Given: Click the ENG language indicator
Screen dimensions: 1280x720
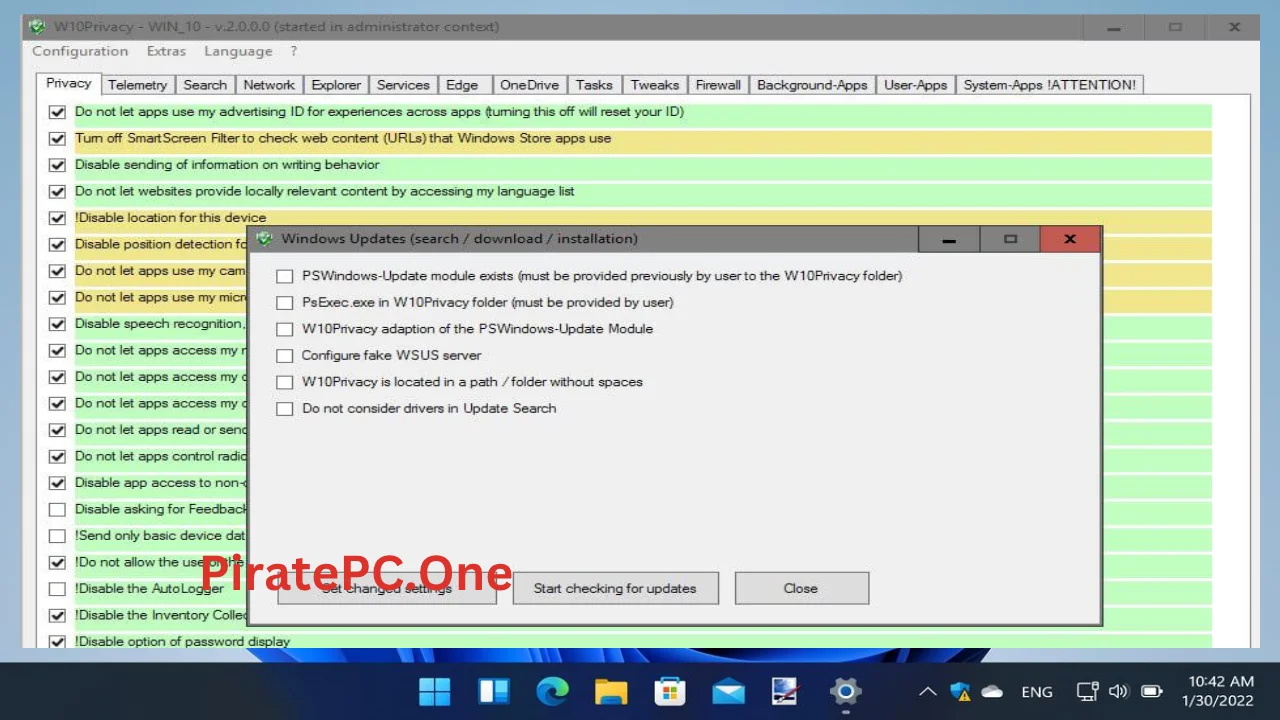Looking at the screenshot, I should 1037,691.
